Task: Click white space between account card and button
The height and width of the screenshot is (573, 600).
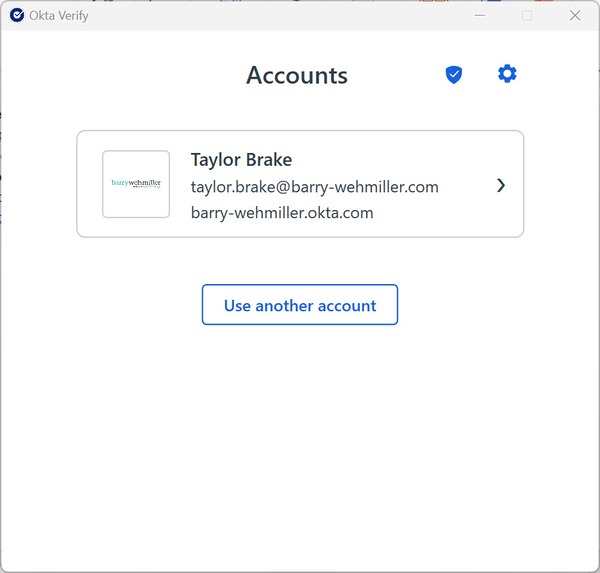Action: pos(300,261)
